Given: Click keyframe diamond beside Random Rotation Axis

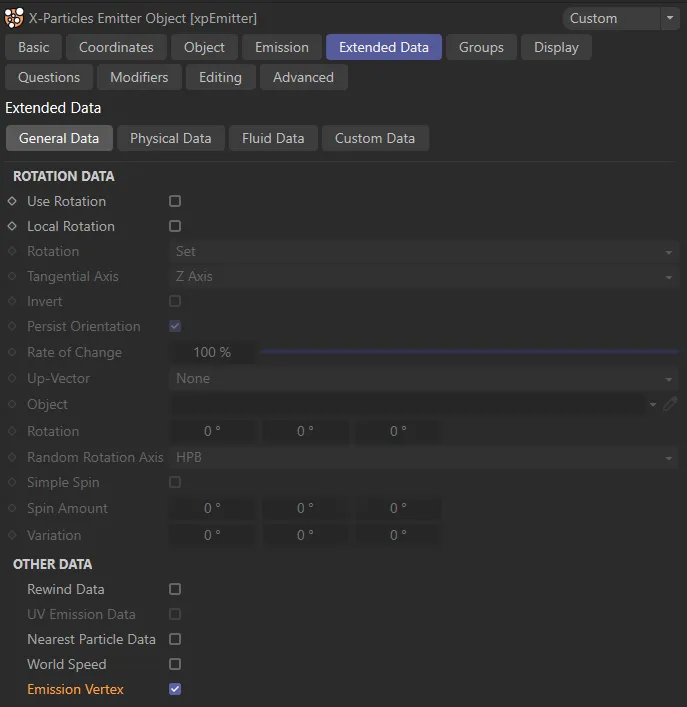Looking at the screenshot, I should click(12, 457).
